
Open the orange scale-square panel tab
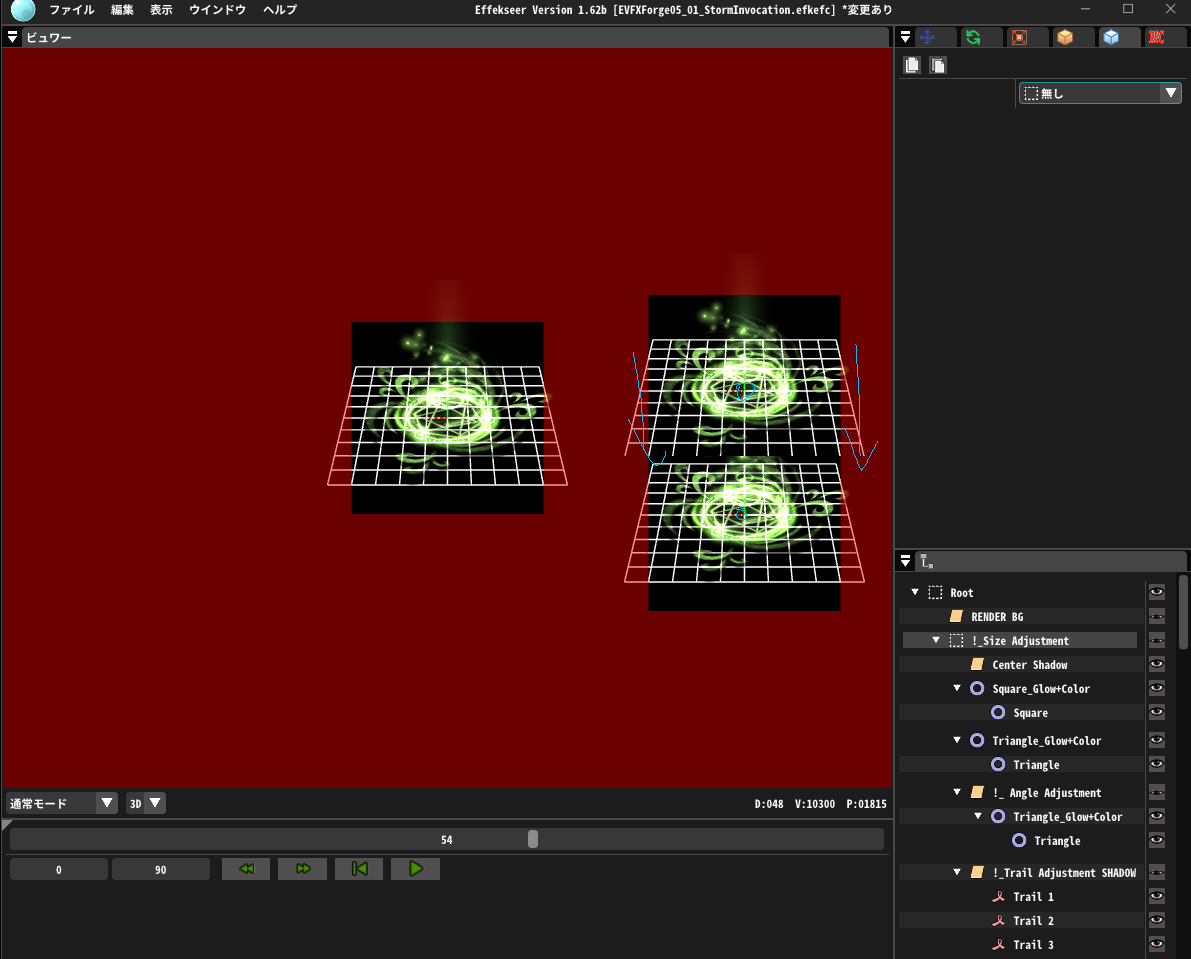(x=1019, y=37)
